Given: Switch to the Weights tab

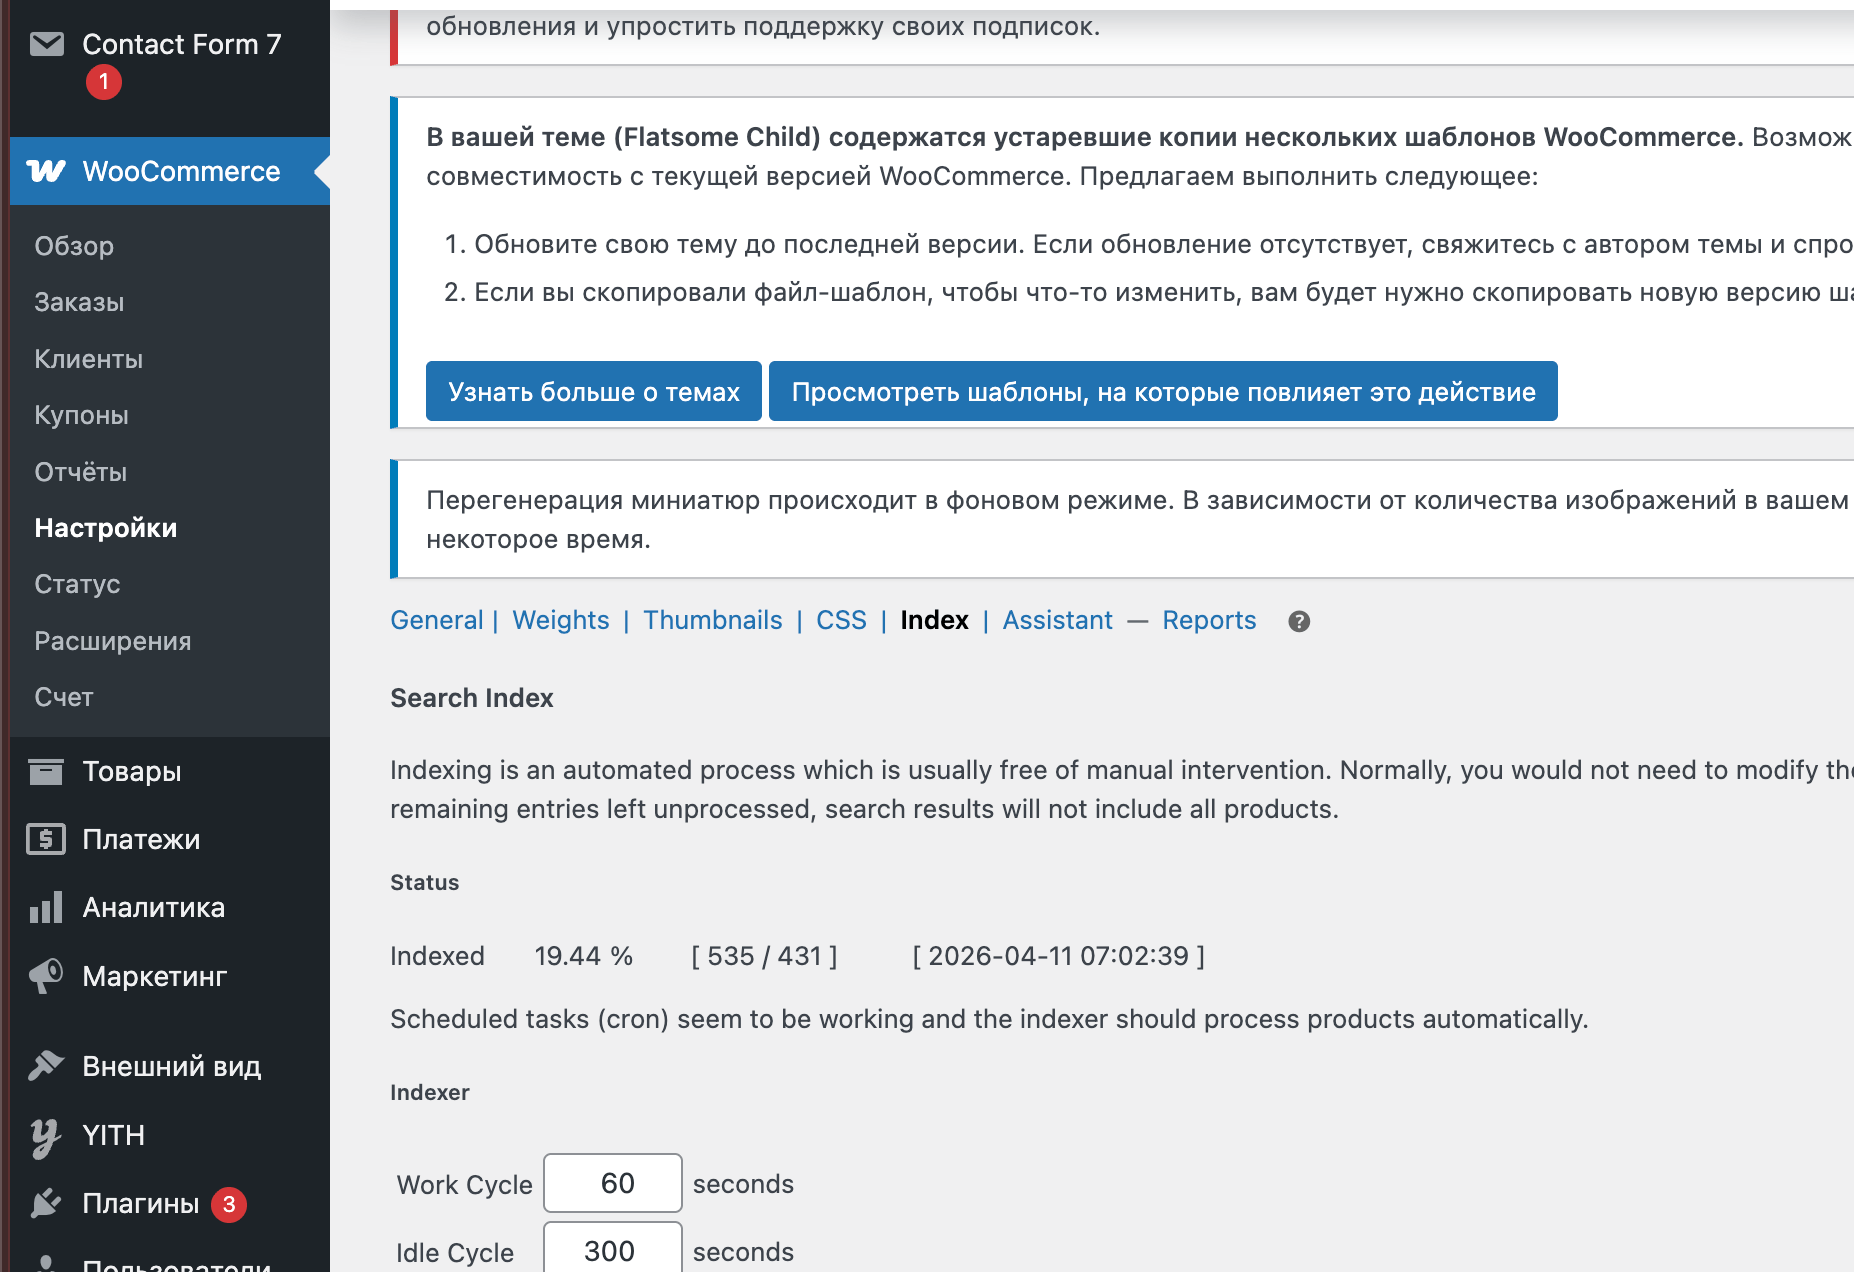Looking at the screenshot, I should [x=561, y=620].
